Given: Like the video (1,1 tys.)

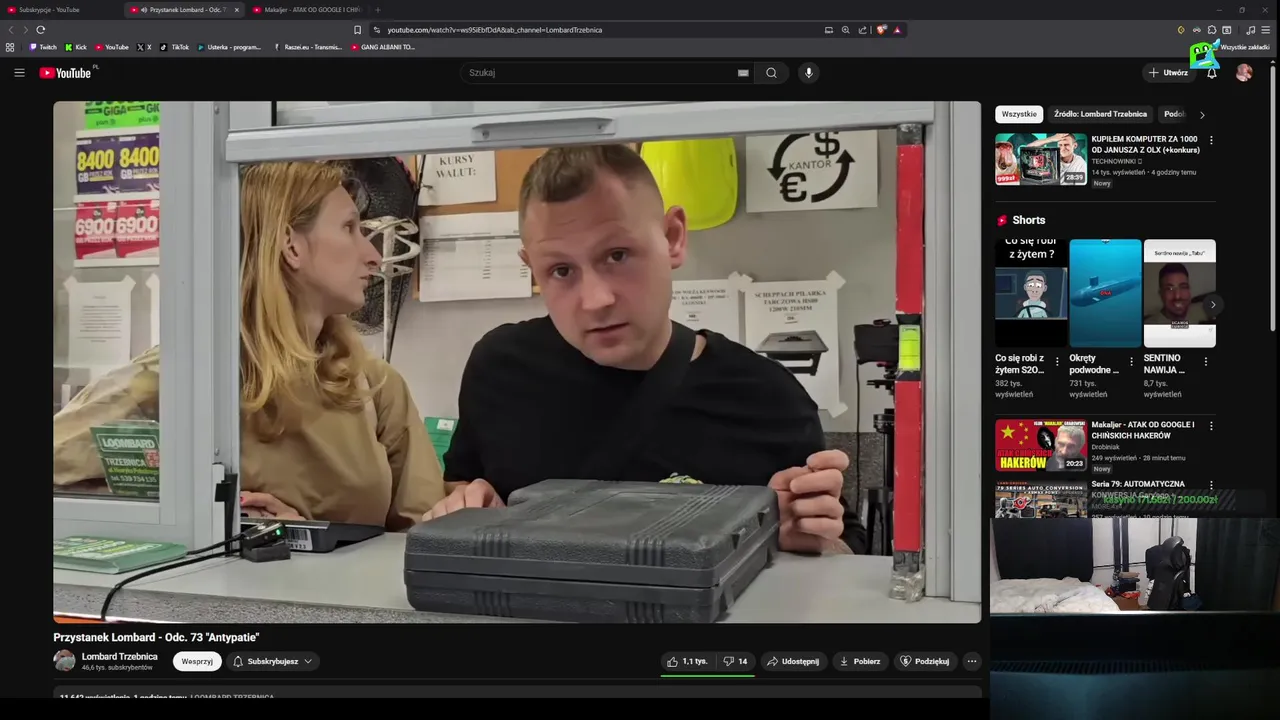Looking at the screenshot, I should (687, 661).
